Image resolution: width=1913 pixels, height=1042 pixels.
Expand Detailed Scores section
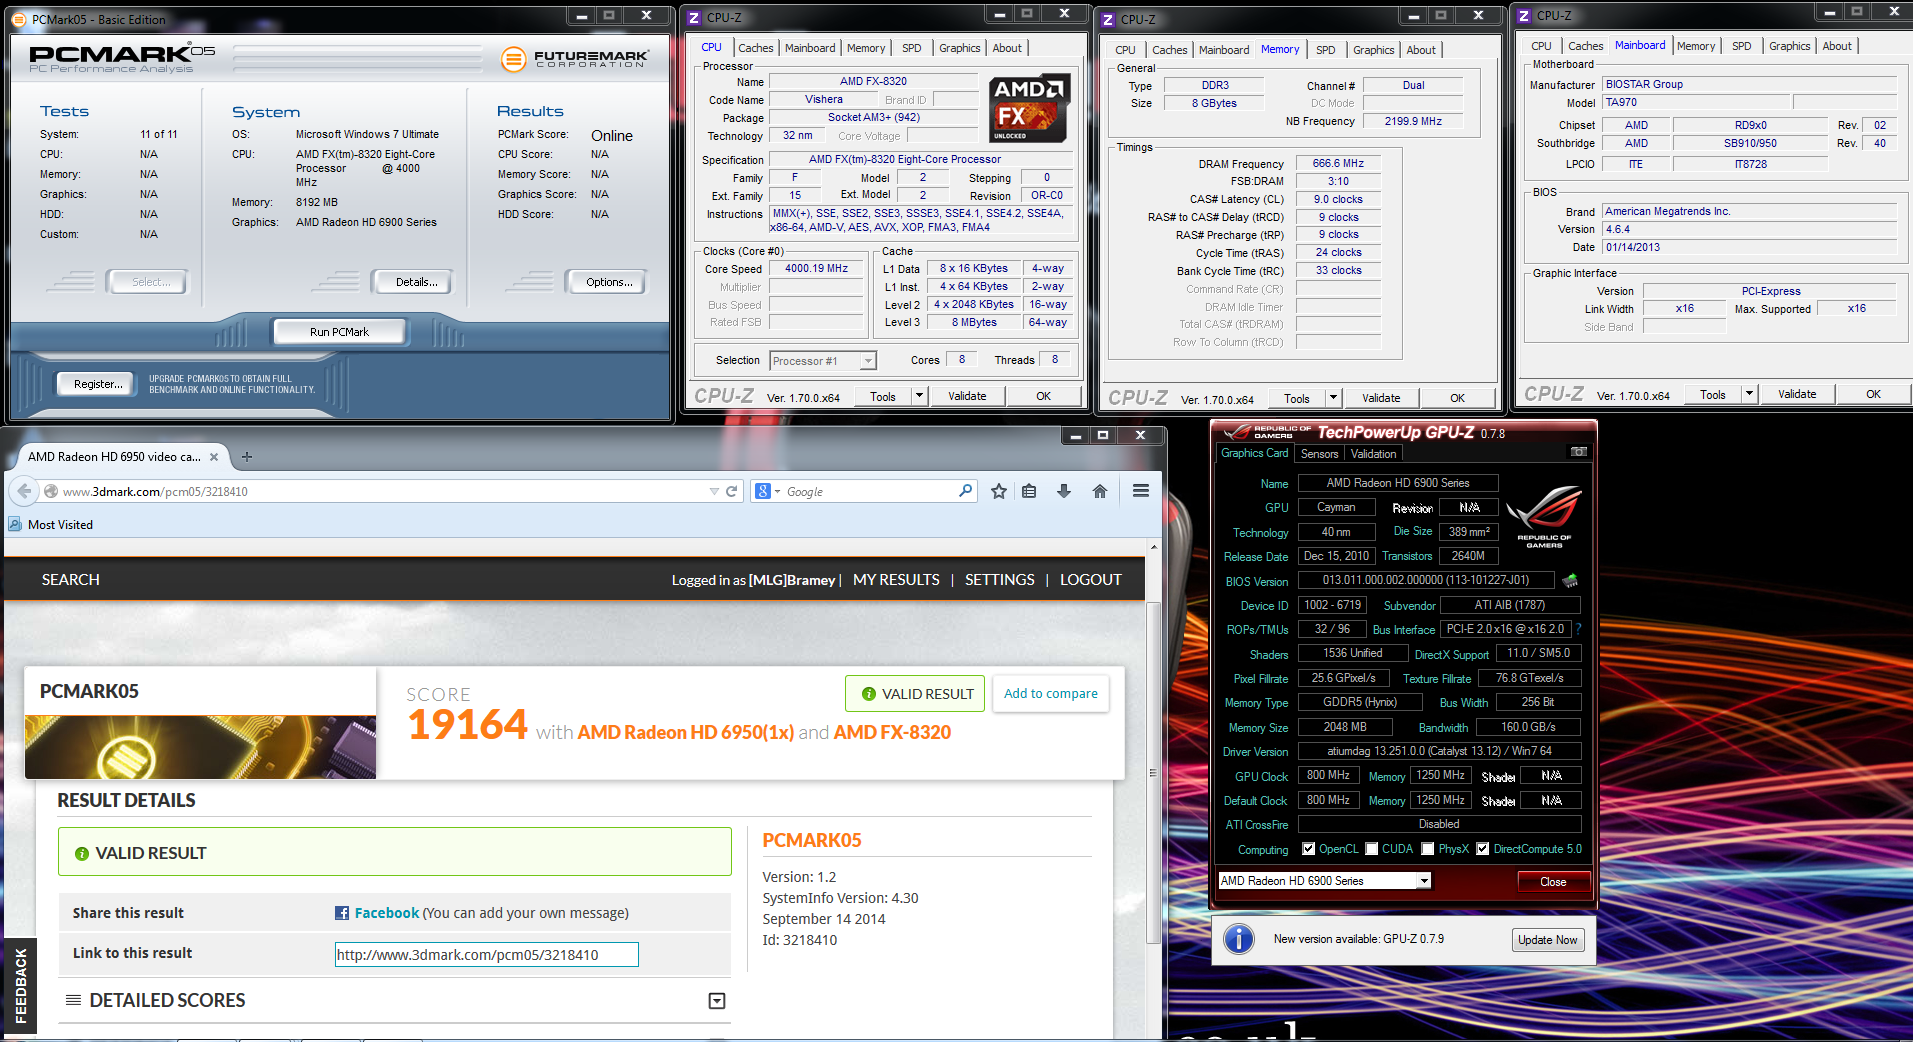[x=717, y=1001]
